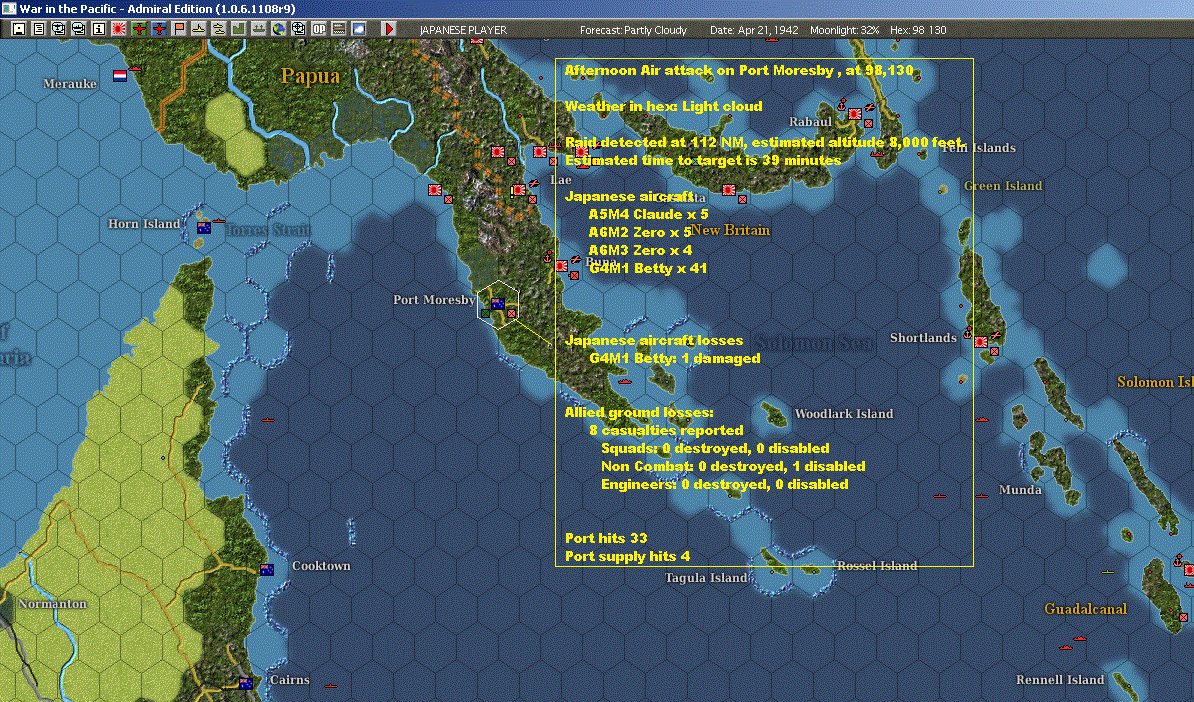The width and height of the screenshot is (1194, 702).
Task: Select the Japanese base marker at Lae
Action: (519, 190)
